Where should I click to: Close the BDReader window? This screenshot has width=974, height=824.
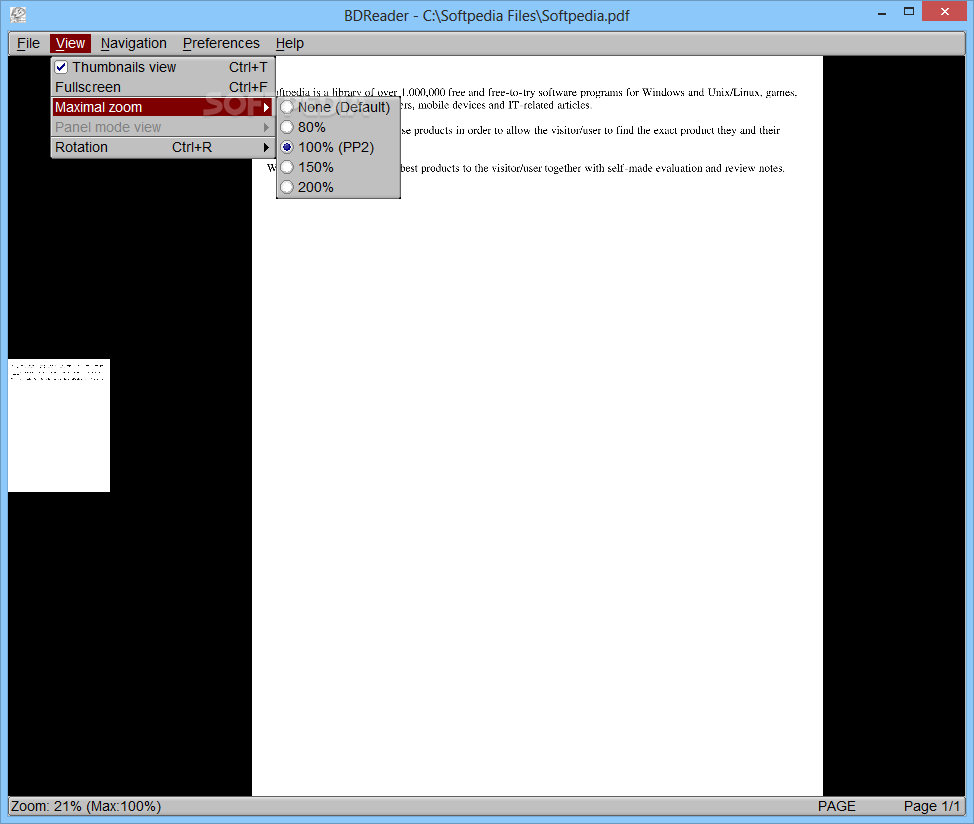pos(944,12)
